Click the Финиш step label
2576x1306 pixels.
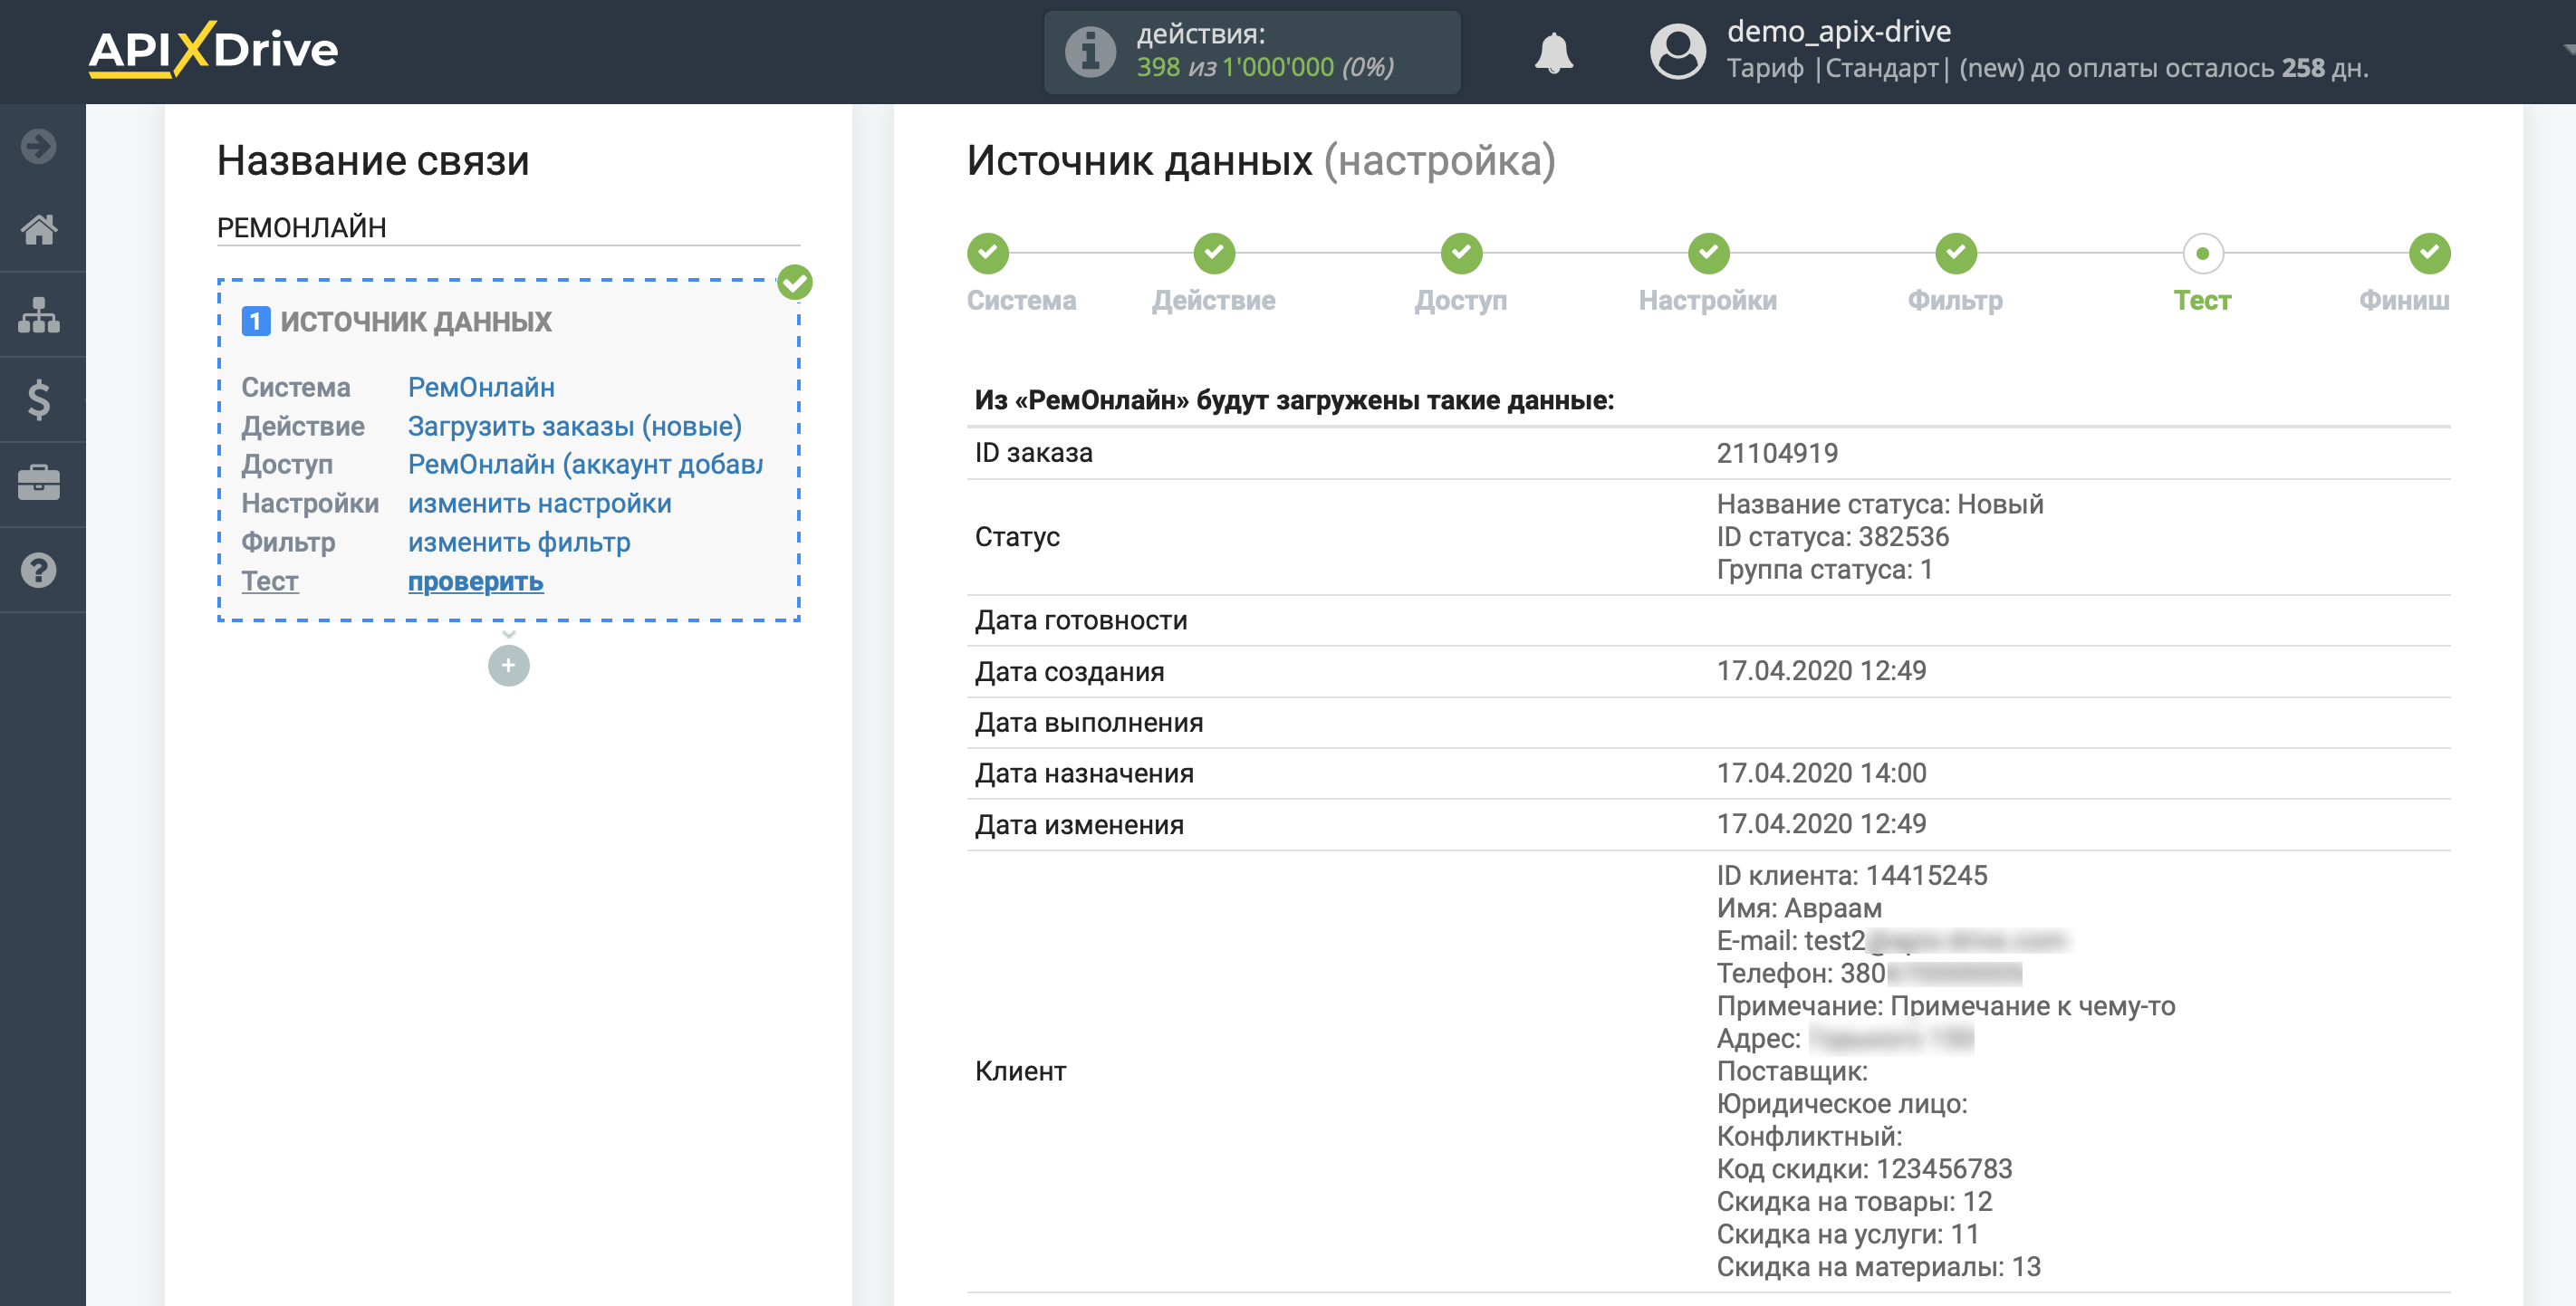(x=2404, y=300)
